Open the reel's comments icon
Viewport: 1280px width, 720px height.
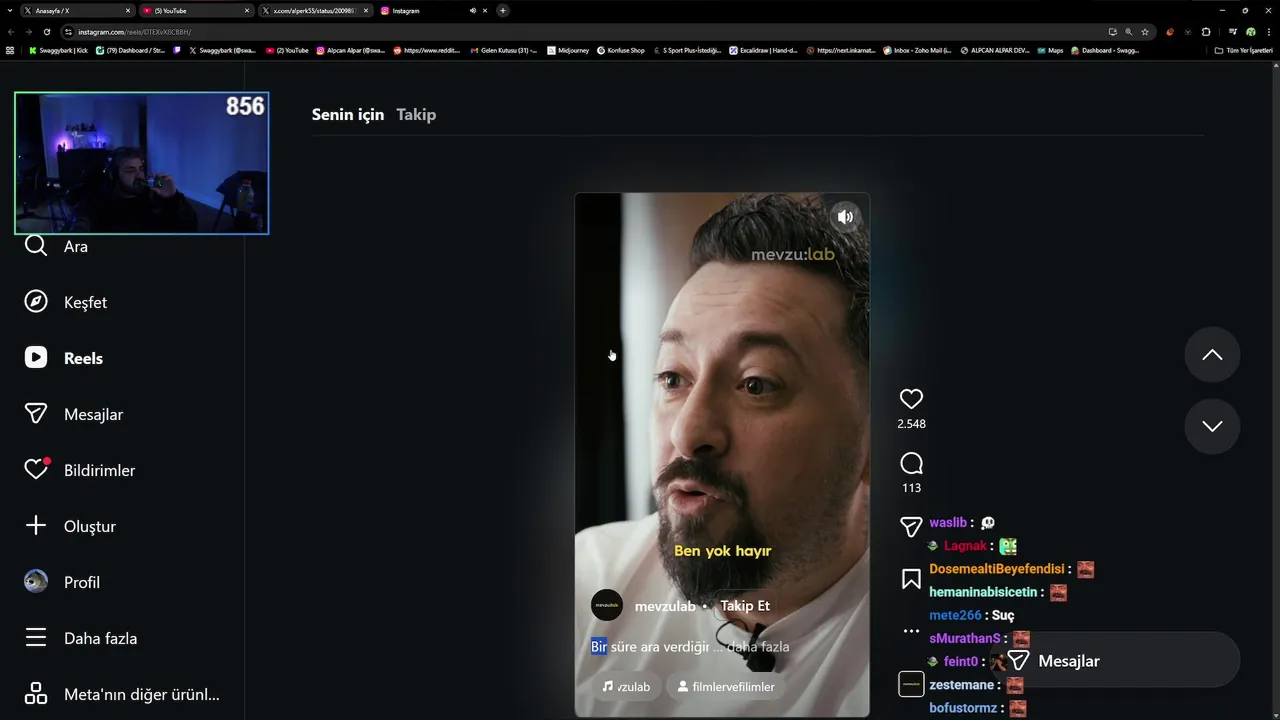(911, 463)
